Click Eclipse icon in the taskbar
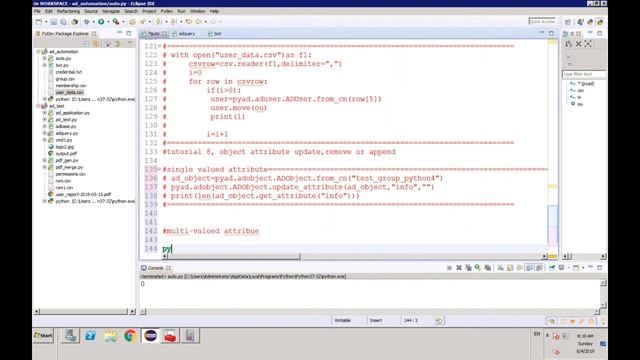Image resolution: width=640 pixels, height=360 pixels. (x=150, y=336)
